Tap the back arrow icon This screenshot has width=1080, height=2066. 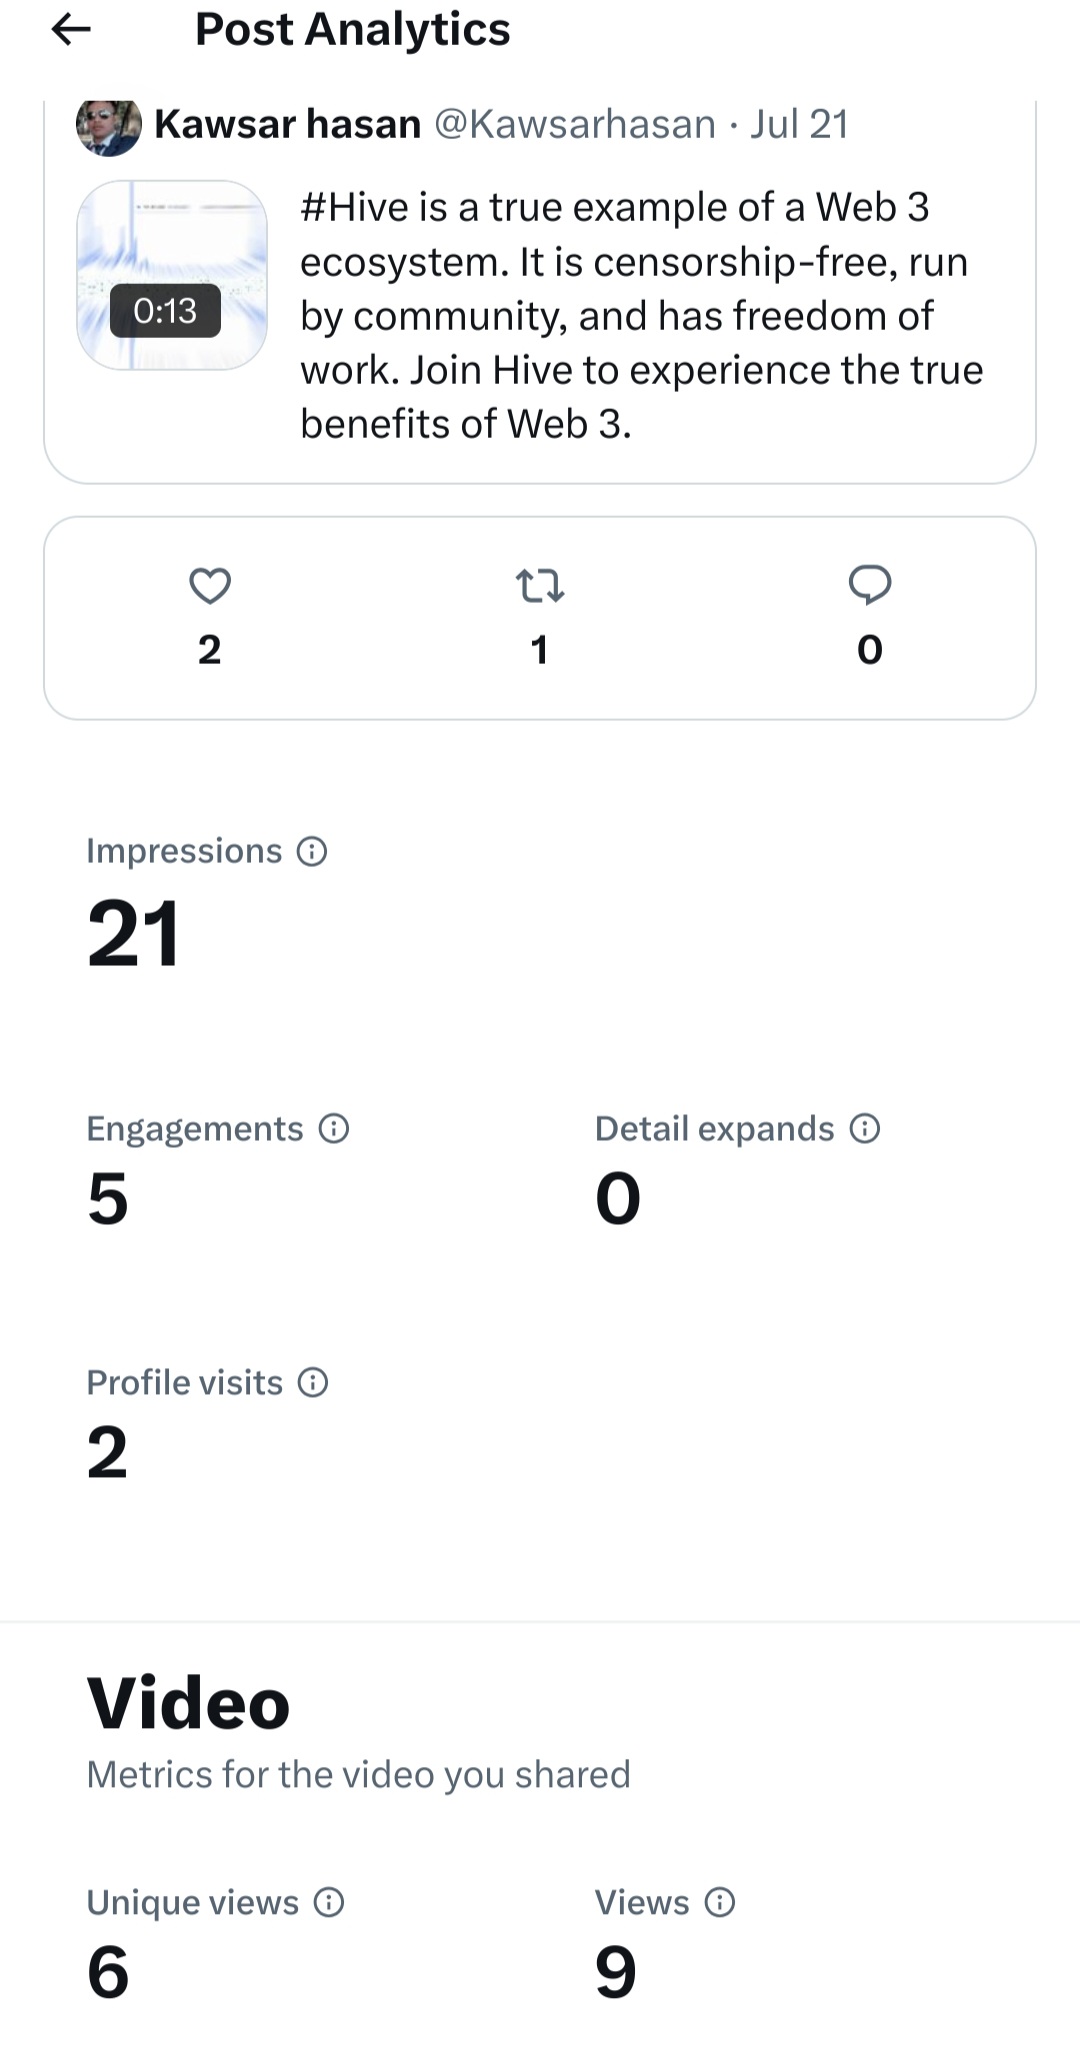71,30
